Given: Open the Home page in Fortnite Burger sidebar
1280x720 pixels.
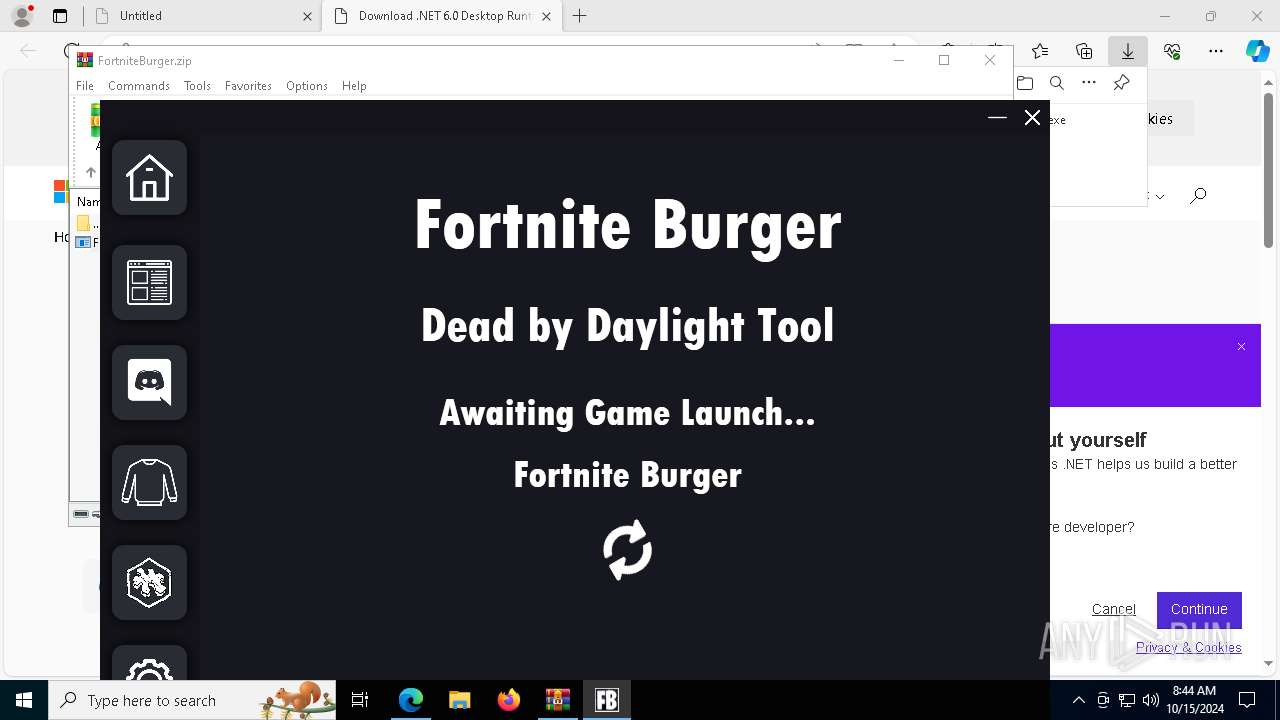Looking at the screenshot, I should coord(149,178).
